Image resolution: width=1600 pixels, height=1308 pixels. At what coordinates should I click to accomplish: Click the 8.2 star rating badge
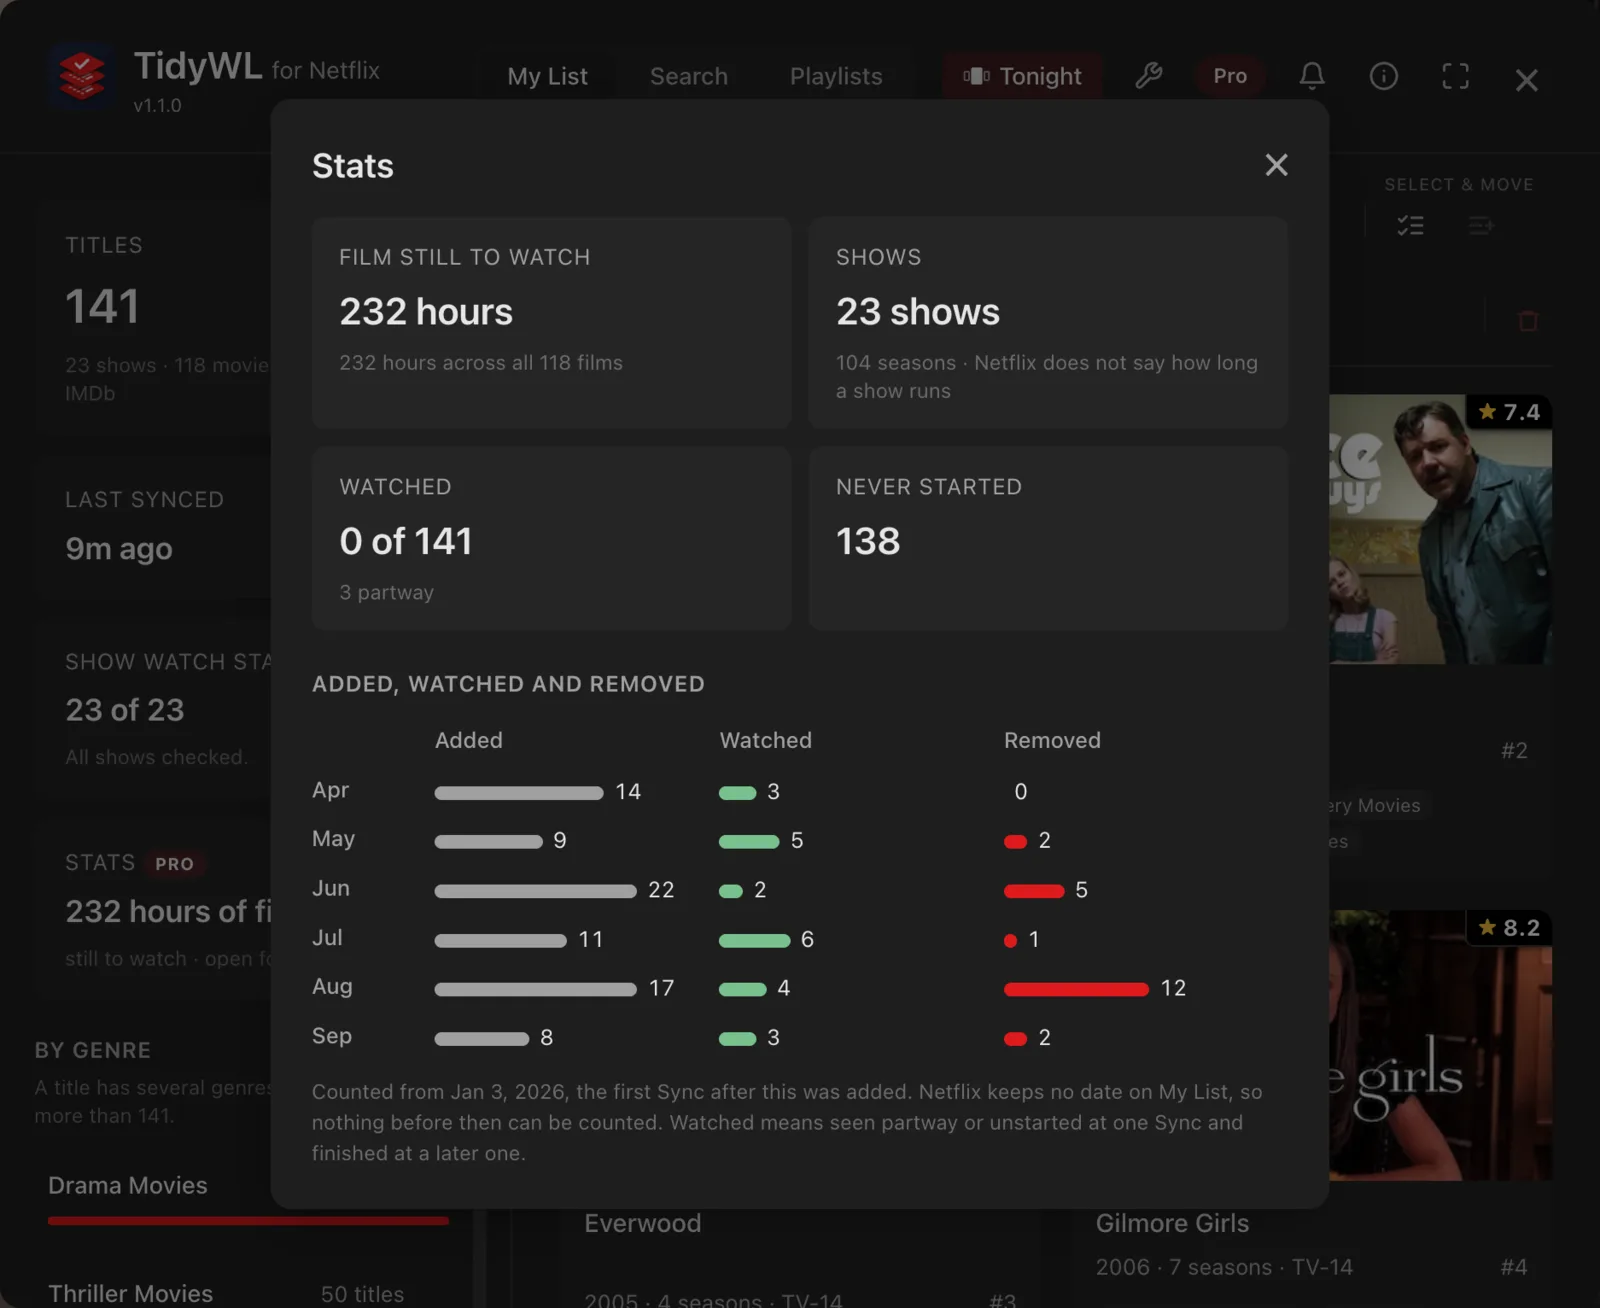point(1509,928)
